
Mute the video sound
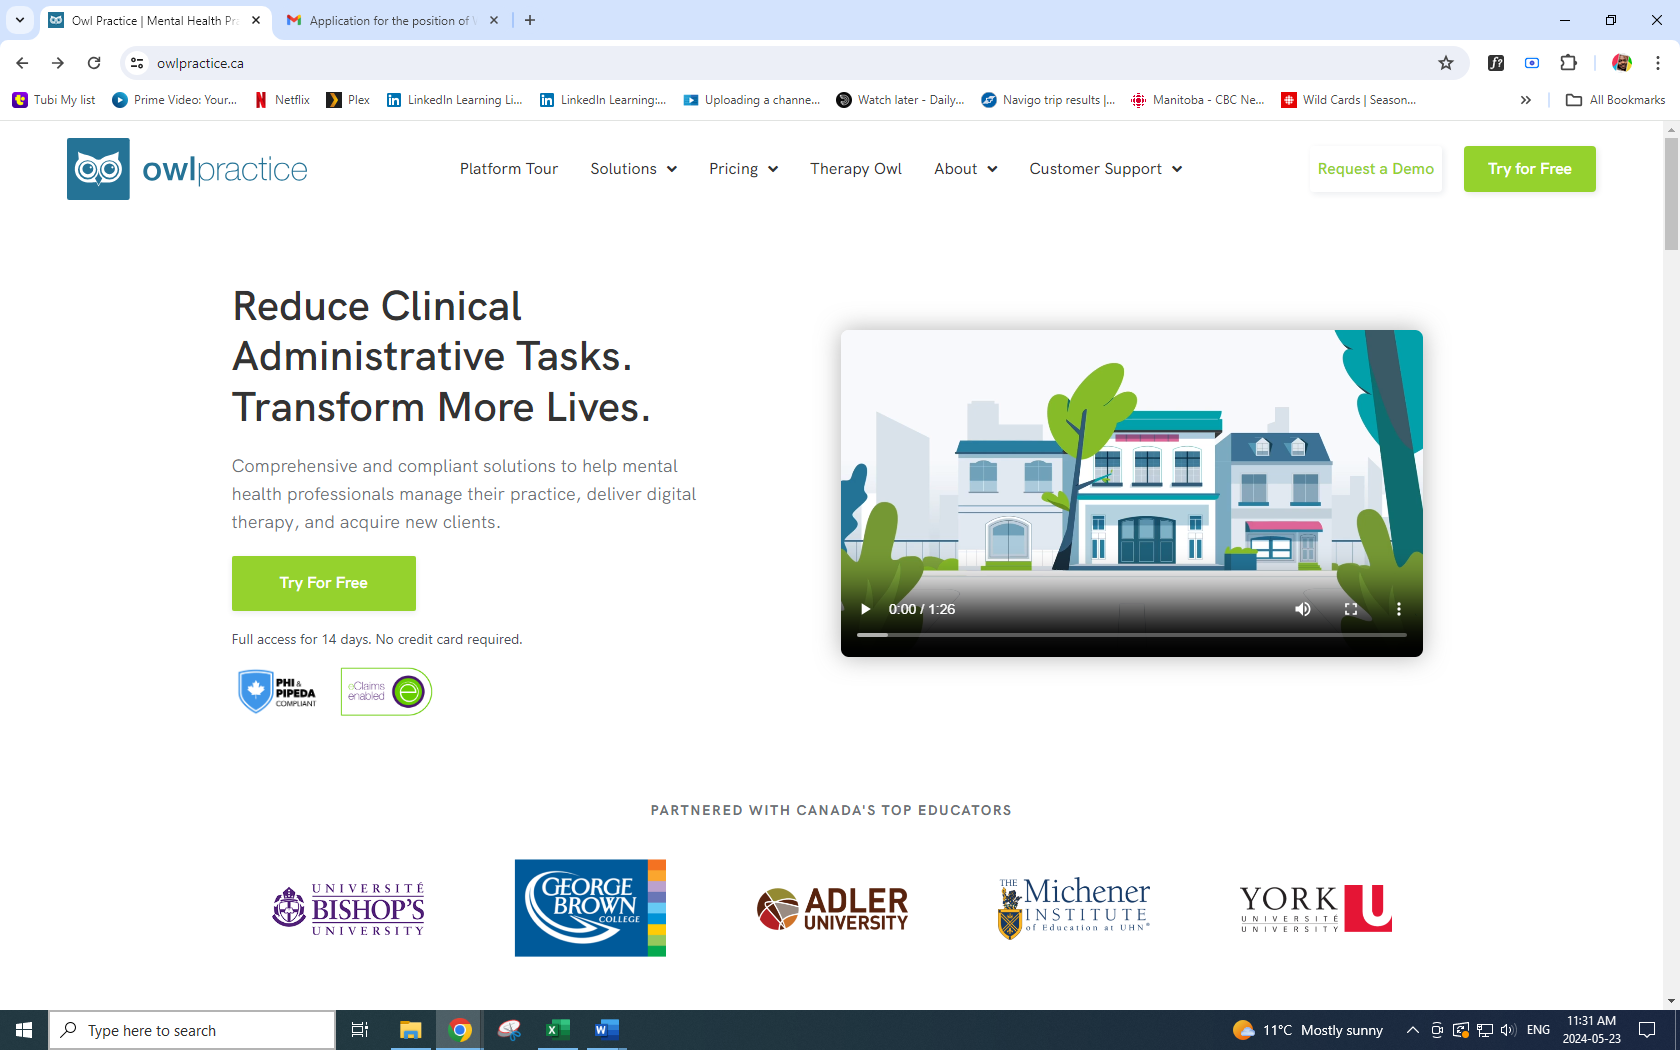pyautogui.click(x=1302, y=609)
